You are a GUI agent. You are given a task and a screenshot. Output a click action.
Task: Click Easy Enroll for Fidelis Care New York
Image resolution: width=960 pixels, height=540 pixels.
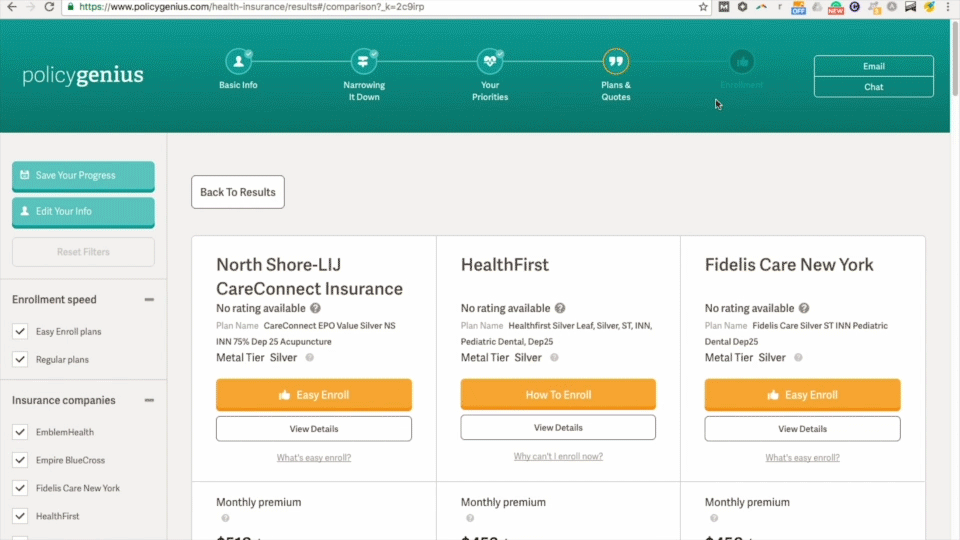click(802, 395)
